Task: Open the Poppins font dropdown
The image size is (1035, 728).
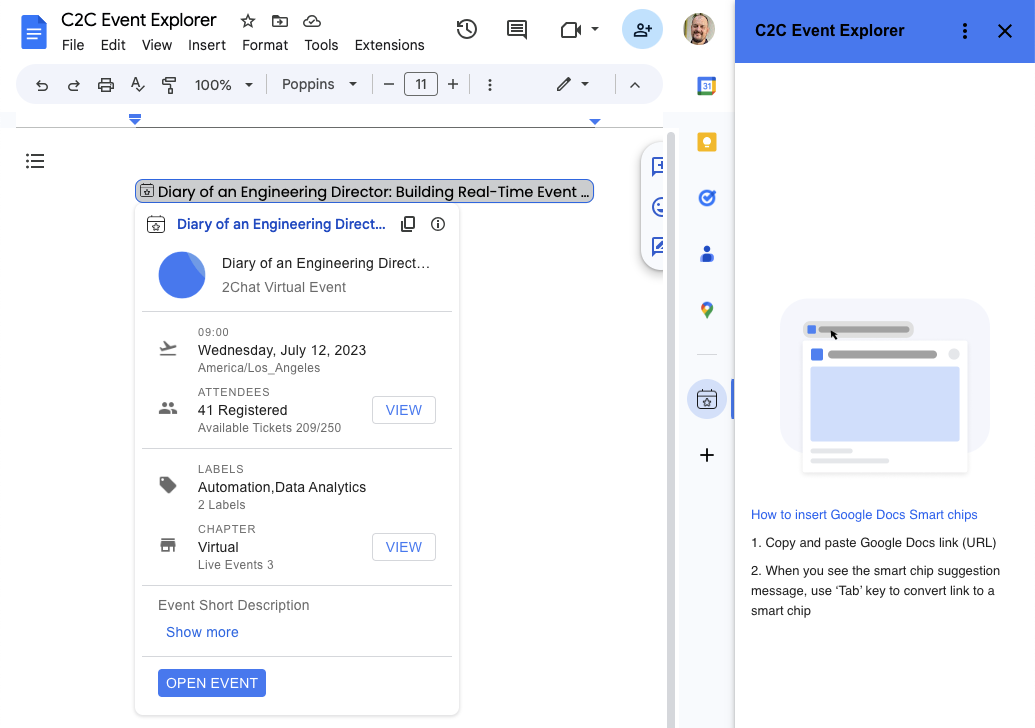Action: pyautogui.click(x=319, y=84)
